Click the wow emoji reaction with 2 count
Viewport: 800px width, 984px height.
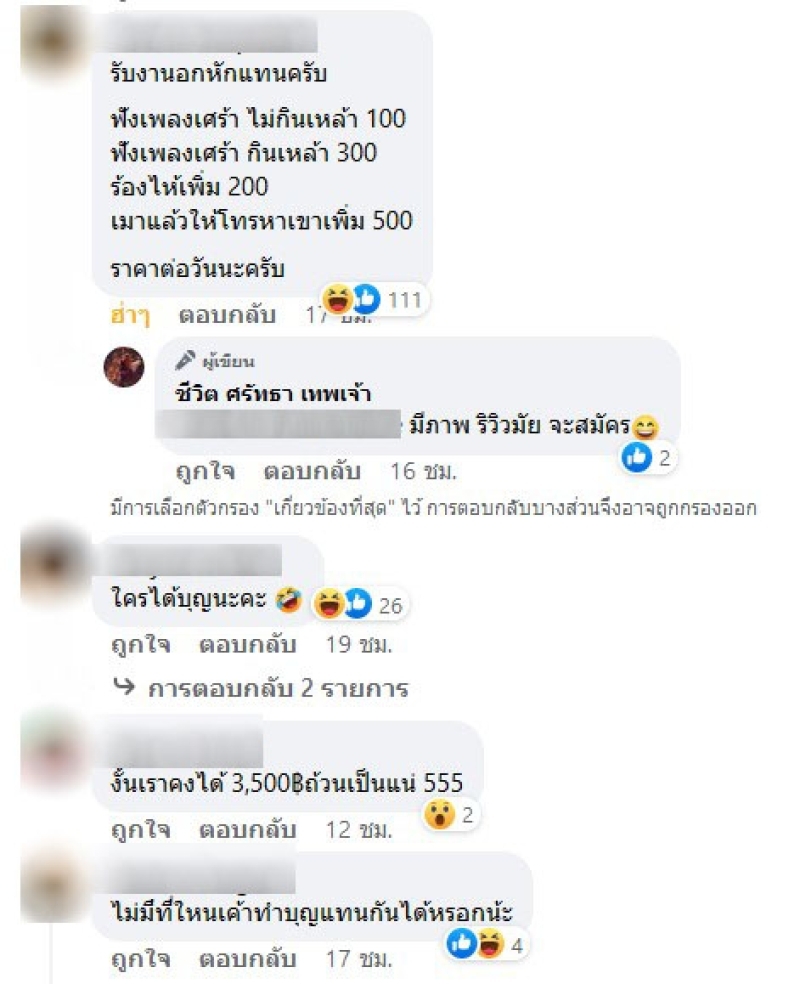pyautogui.click(x=439, y=815)
